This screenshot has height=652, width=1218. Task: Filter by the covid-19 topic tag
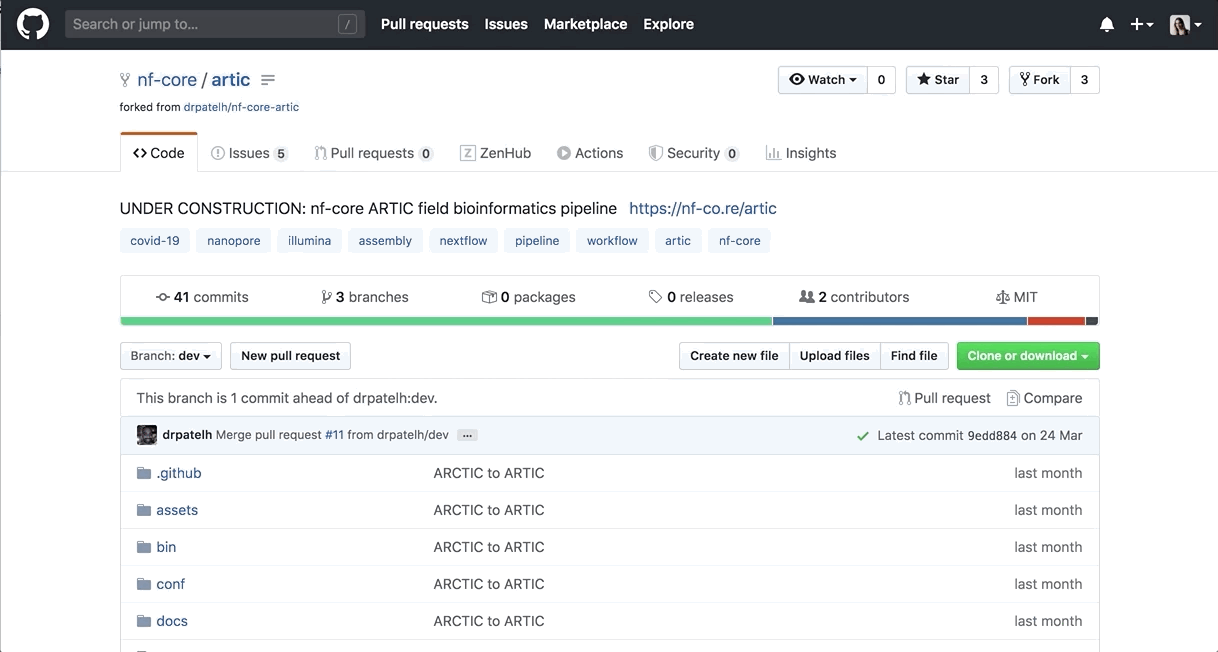coord(155,241)
